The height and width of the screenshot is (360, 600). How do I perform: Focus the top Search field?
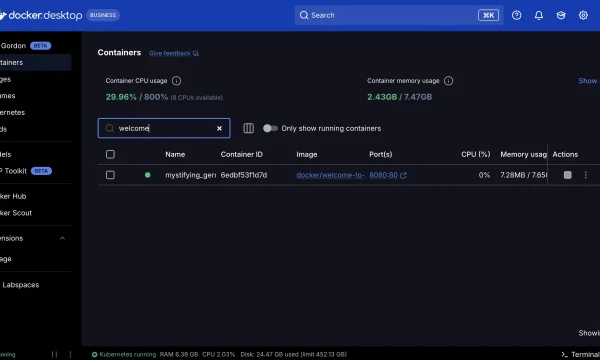399,15
